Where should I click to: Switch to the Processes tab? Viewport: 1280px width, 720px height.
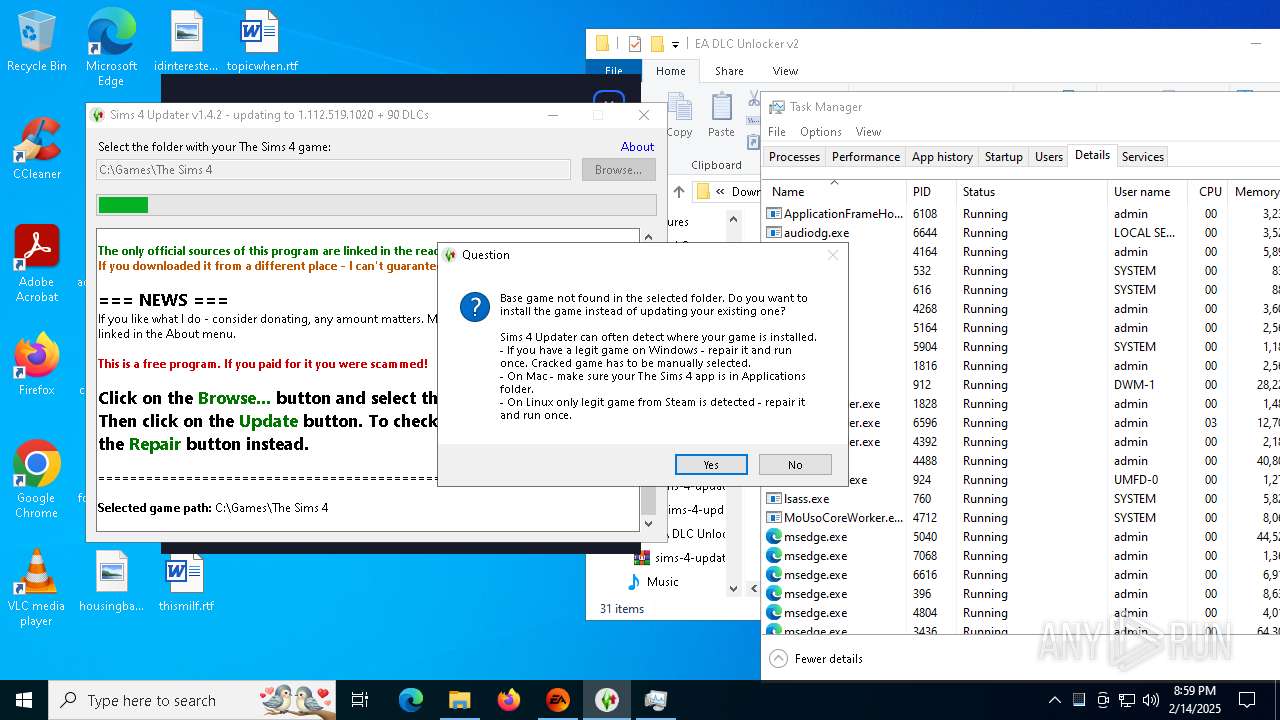(794, 157)
